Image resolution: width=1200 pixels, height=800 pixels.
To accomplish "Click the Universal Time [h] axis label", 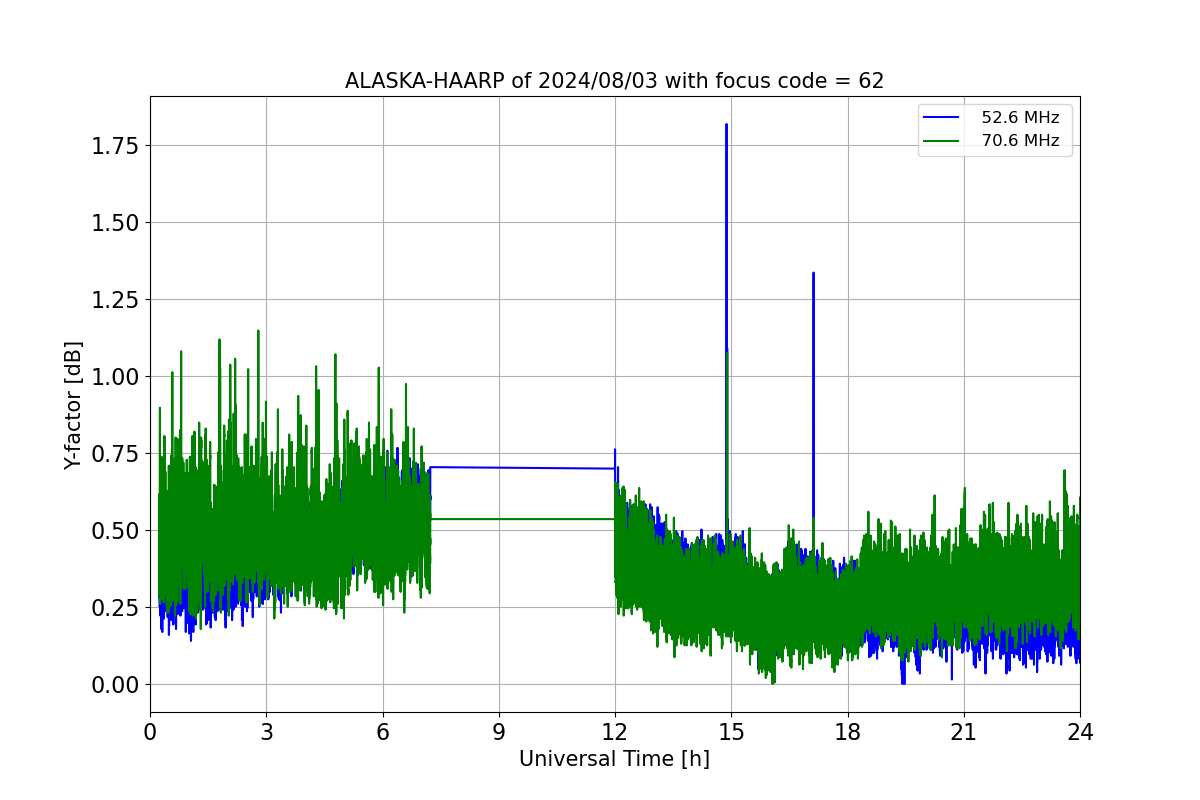I will tap(614, 759).
